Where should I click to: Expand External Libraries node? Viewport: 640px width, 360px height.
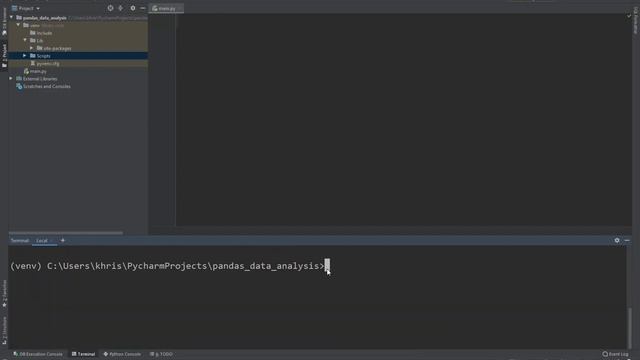pyautogui.click(x=11, y=78)
